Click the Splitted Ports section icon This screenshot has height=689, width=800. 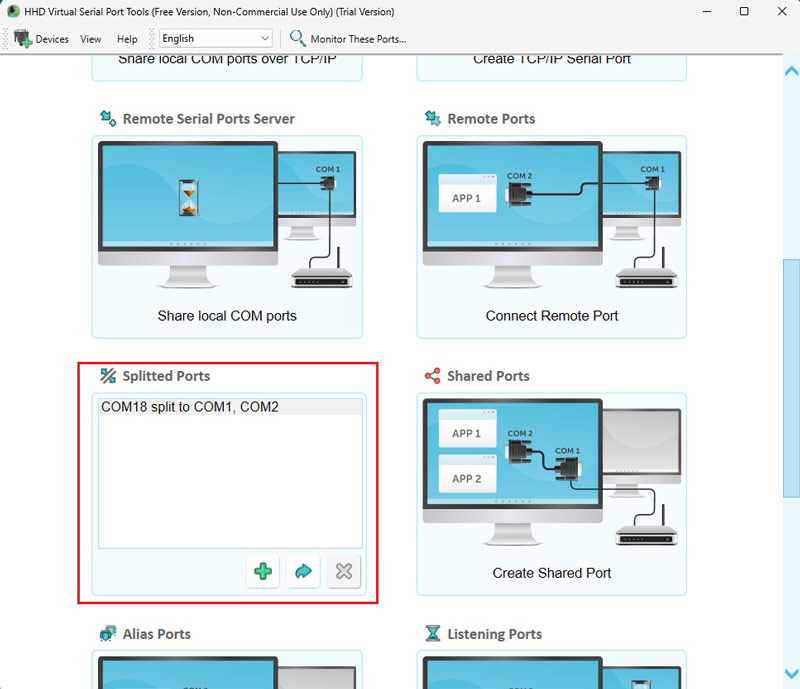pos(108,376)
